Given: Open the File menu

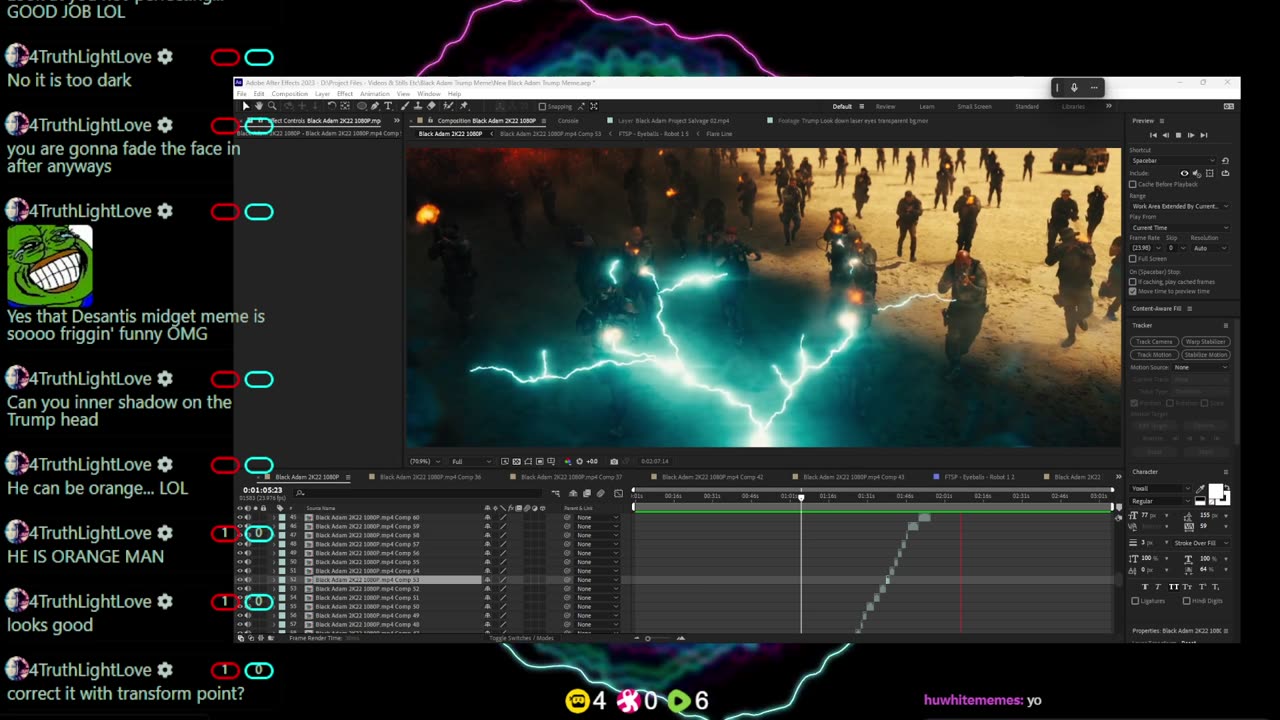Looking at the screenshot, I should point(241,94).
